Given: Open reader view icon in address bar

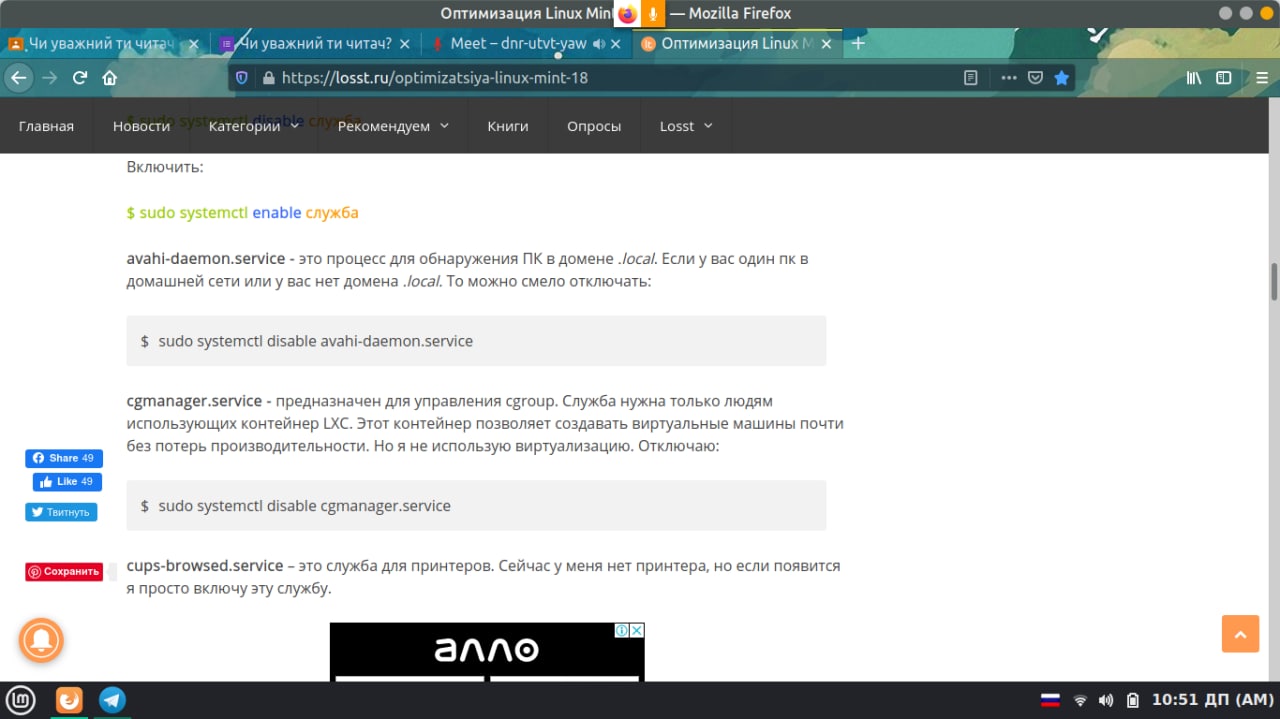Looking at the screenshot, I should (x=970, y=77).
